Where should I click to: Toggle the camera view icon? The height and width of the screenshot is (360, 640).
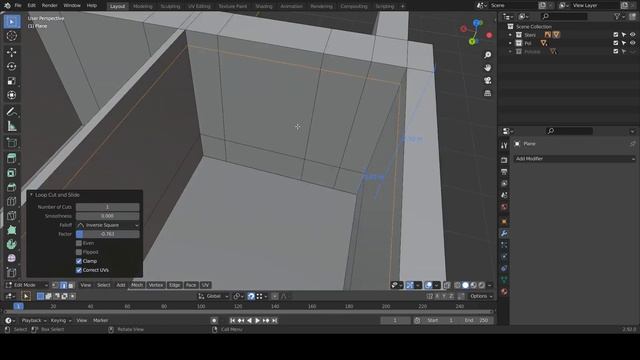coord(487,80)
